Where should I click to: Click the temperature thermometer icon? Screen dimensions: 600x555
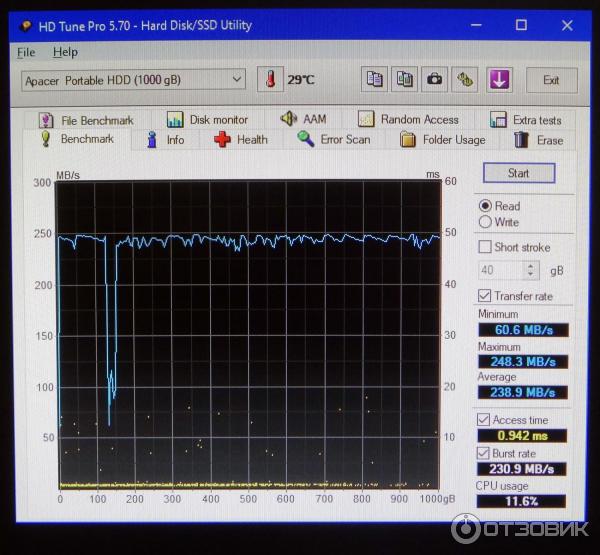(x=270, y=79)
